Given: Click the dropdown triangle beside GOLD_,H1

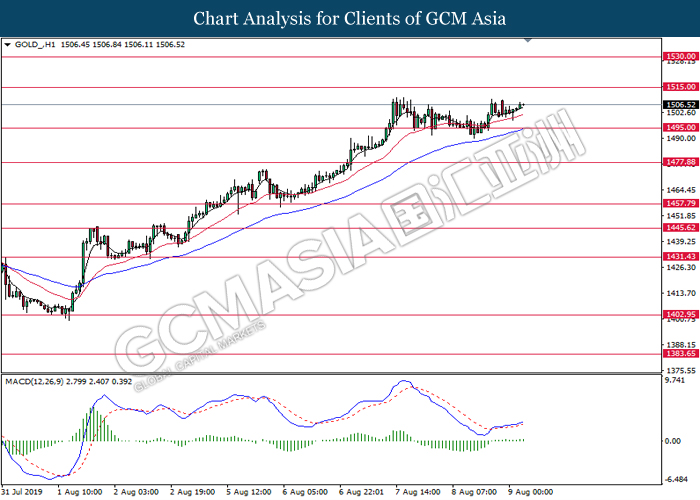Looking at the screenshot, I should coord(7,45).
